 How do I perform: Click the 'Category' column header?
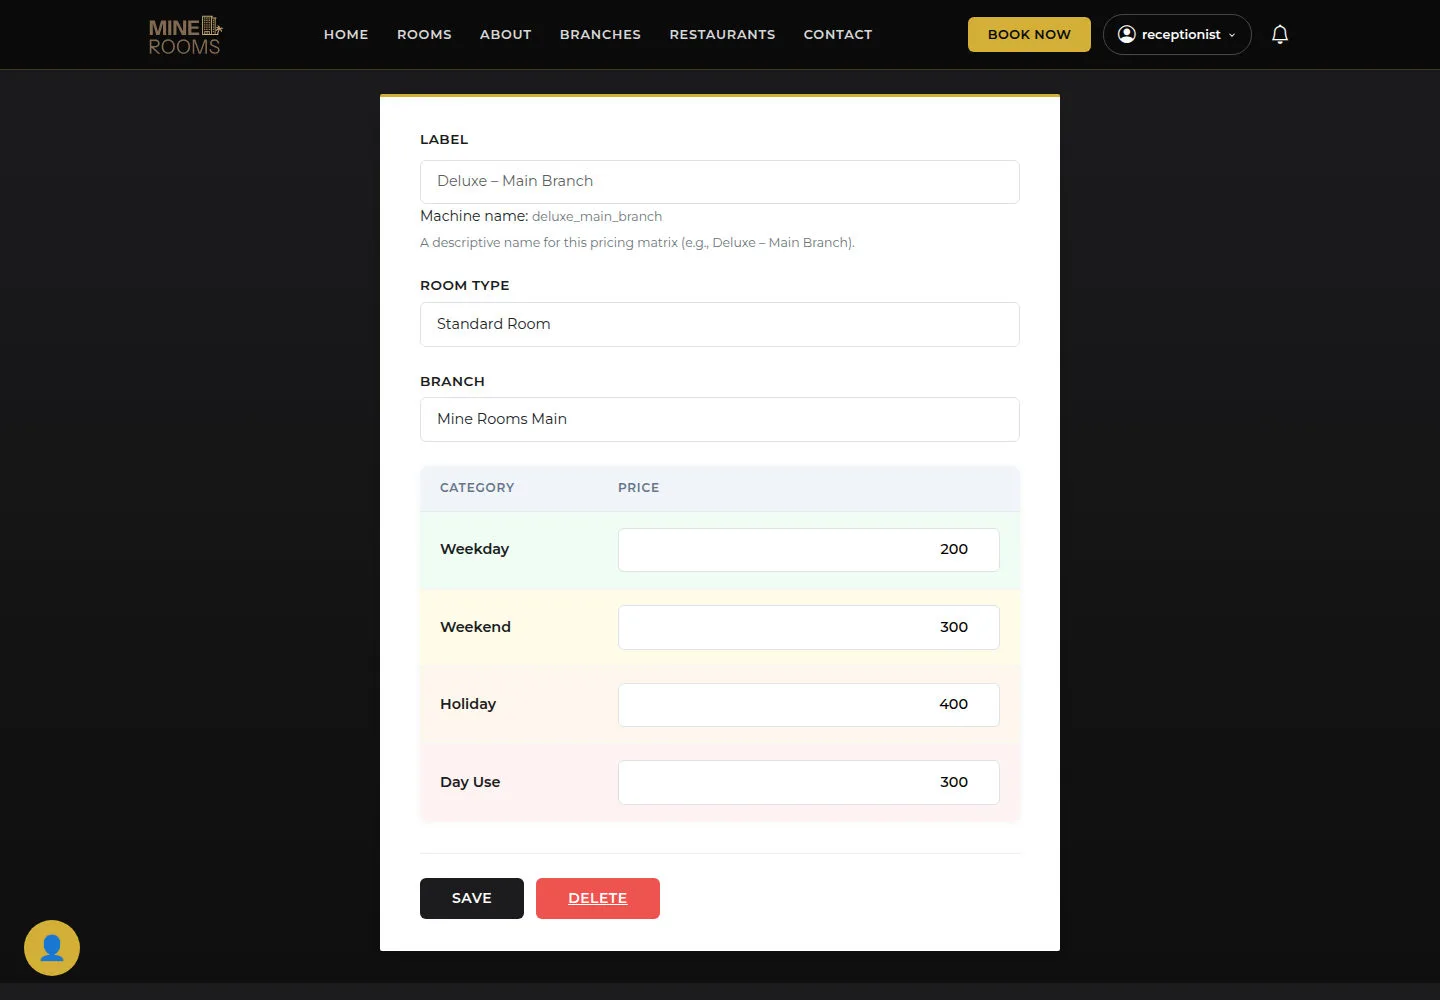coord(477,488)
